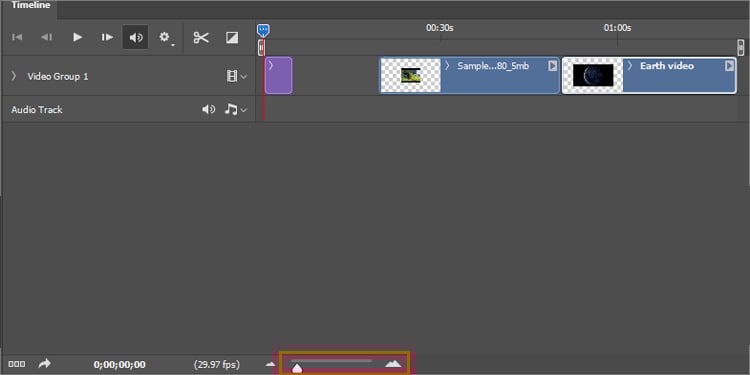Click Earth video clip thumbnail
750x375 pixels.
593,75
